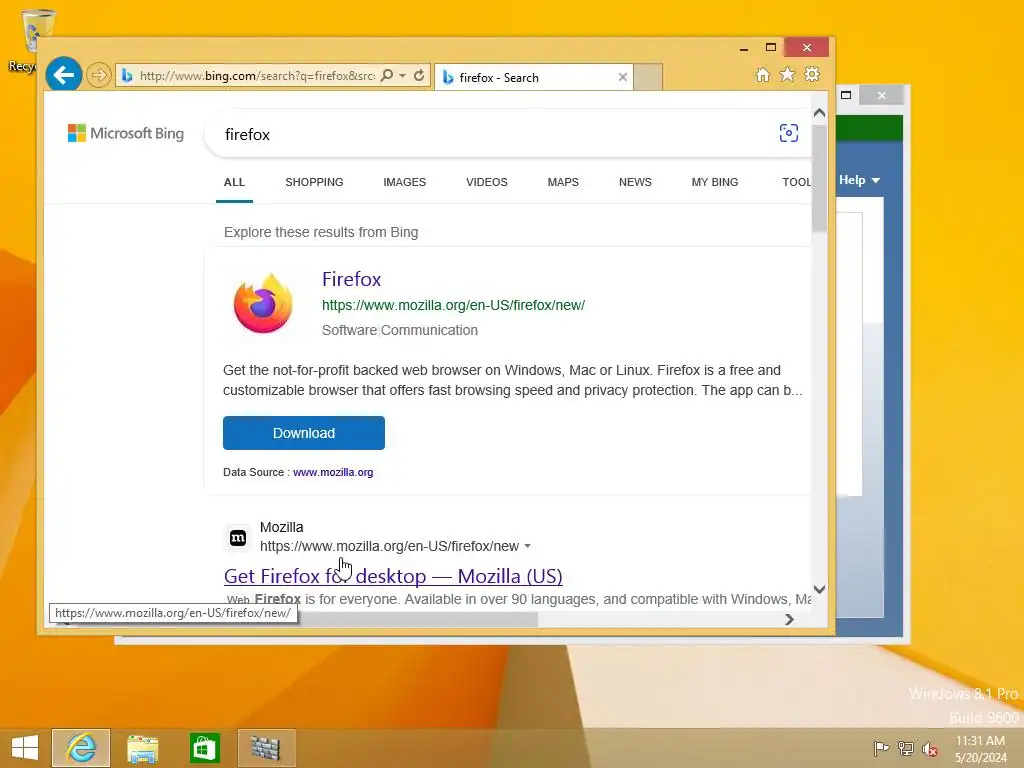The height and width of the screenshot is (768, 1024).
Task: Click the Firefox logo thumbnail
Action: pos(263,304)
